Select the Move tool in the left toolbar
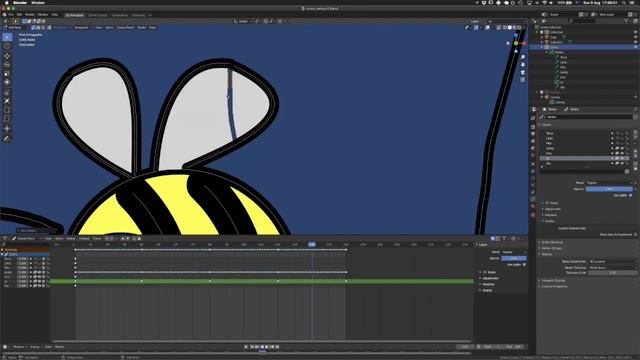640x360 pixels. point(7,56)
